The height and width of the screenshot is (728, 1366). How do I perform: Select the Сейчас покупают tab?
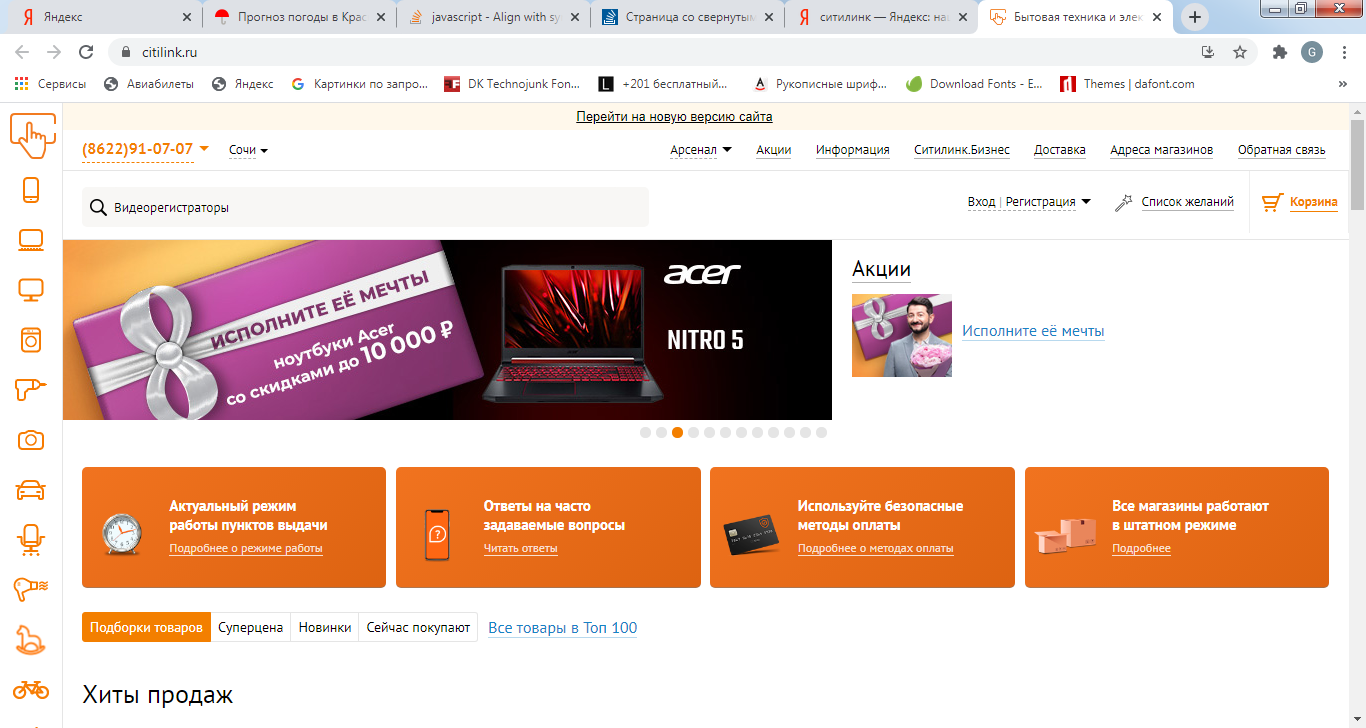(x=418, y=628)
